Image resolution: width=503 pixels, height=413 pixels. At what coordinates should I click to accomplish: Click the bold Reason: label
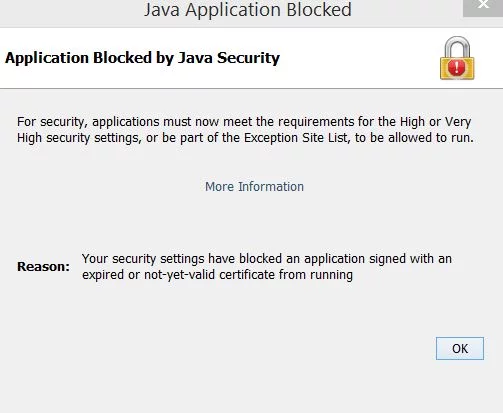click(43, 267)
